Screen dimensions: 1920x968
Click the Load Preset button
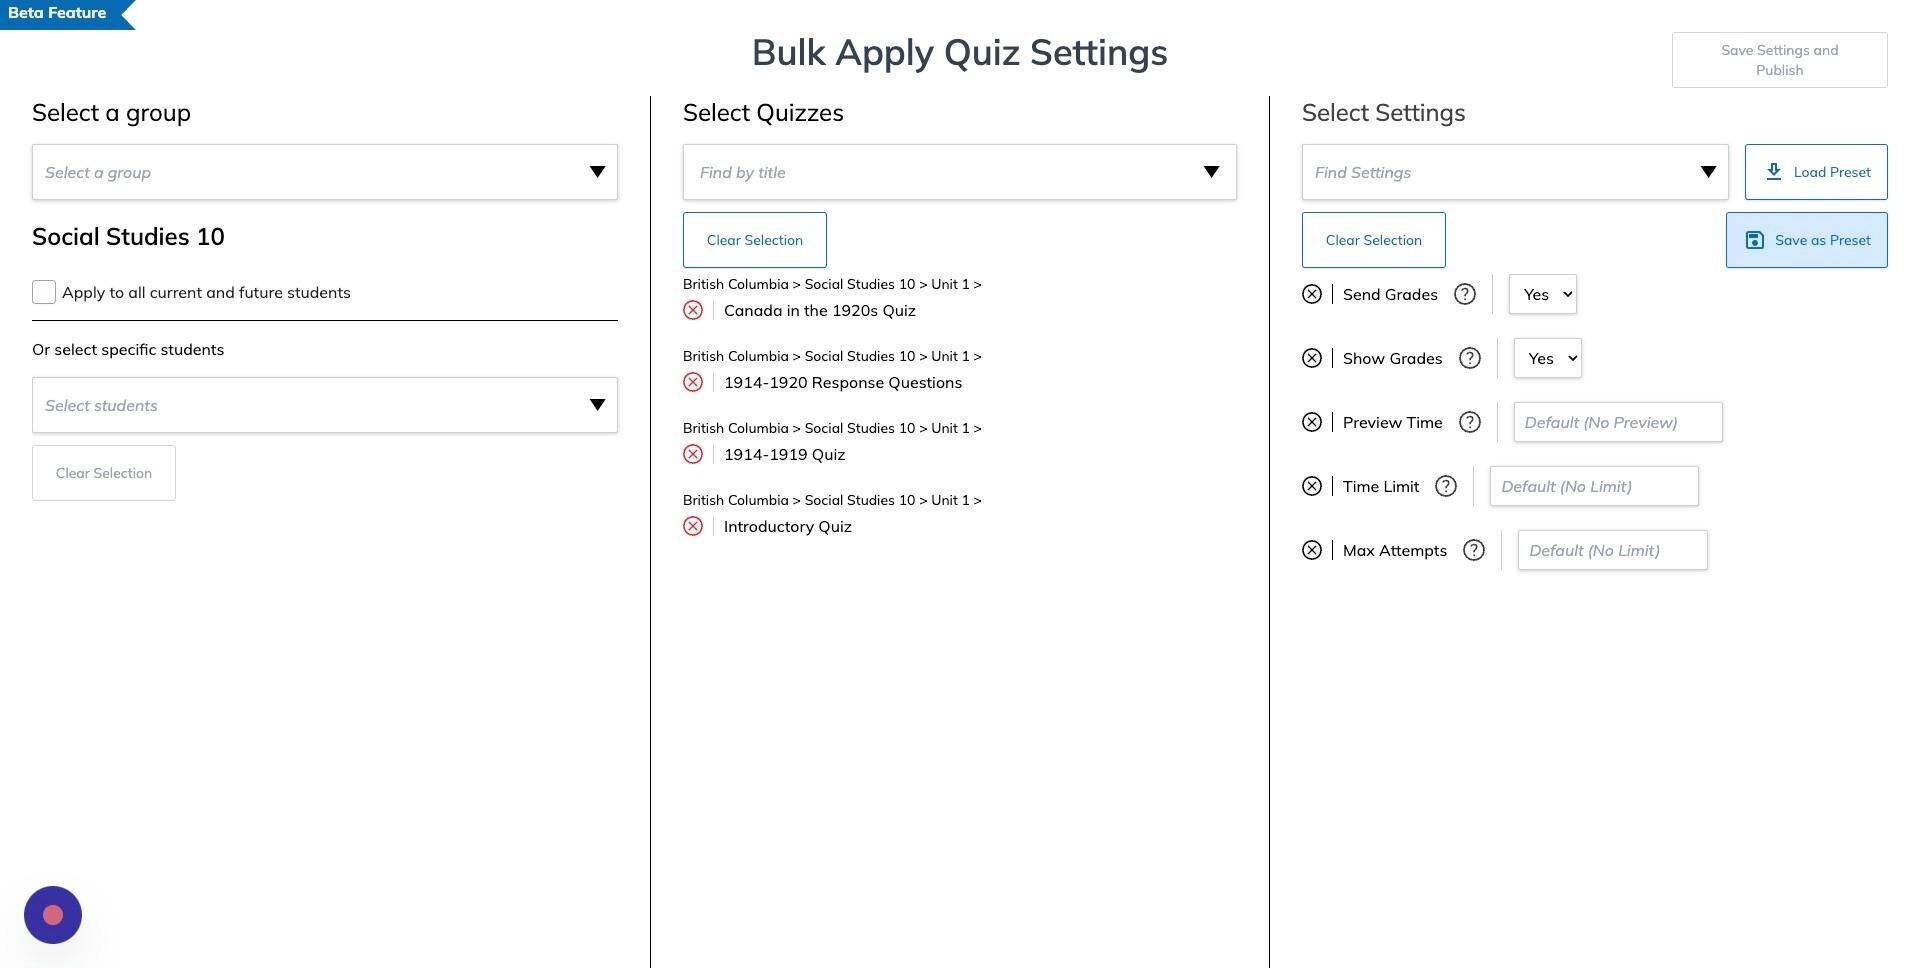[x=1815, y=172]
